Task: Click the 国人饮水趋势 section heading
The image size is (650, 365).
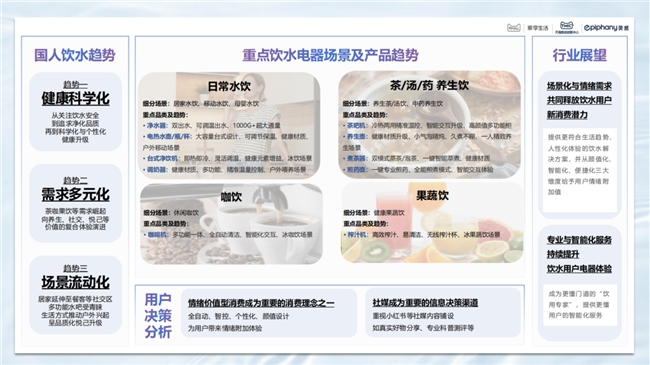Action: 75,55
